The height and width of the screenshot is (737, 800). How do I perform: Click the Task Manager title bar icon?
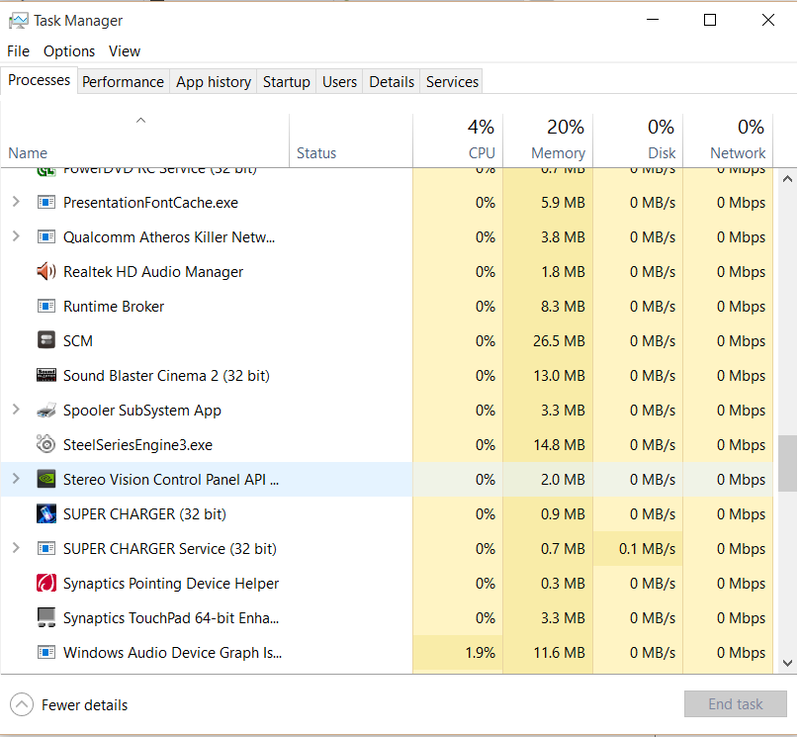click(x=18, y=21)
